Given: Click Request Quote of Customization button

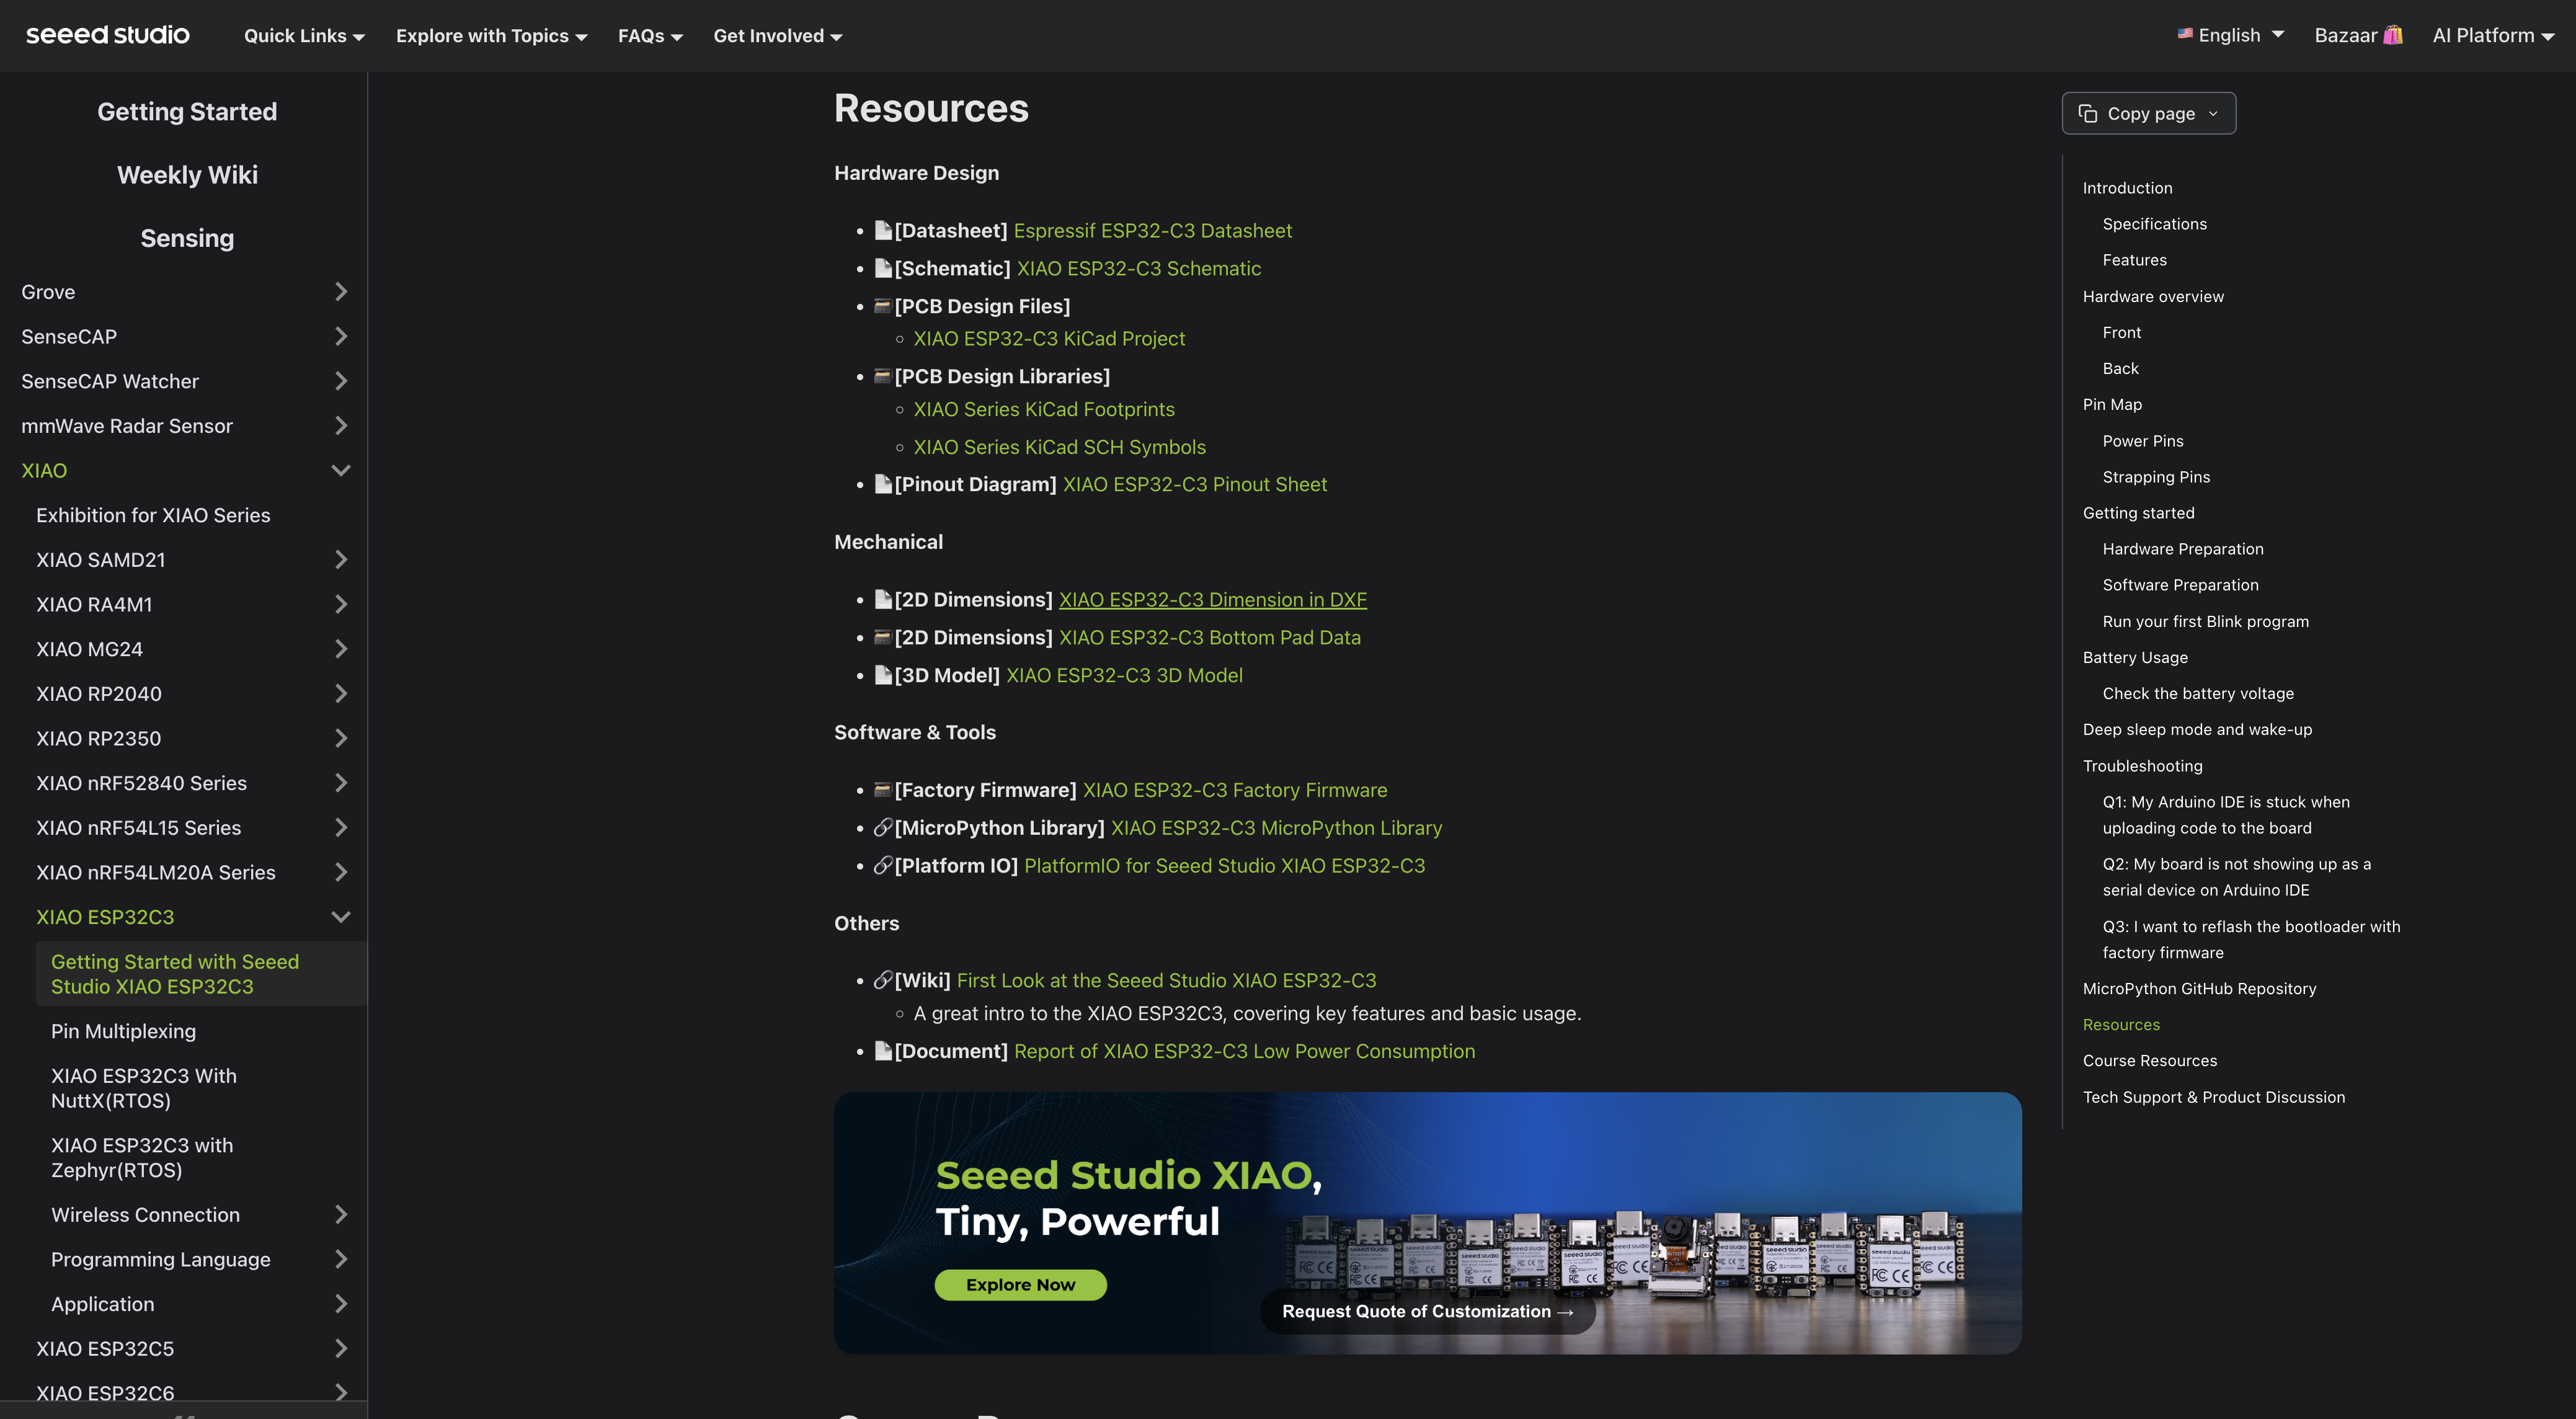Looking at the screenshot, I should click(1427, 1312).
